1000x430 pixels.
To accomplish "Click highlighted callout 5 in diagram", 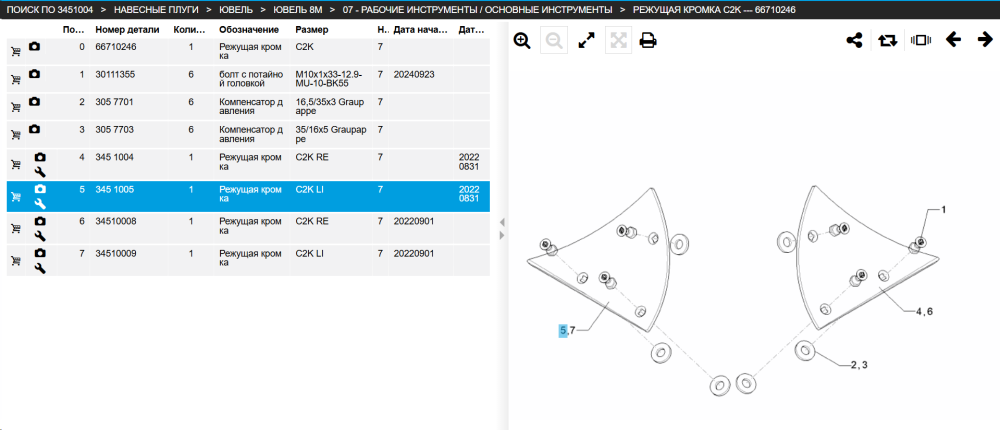I will coord(563,330).
